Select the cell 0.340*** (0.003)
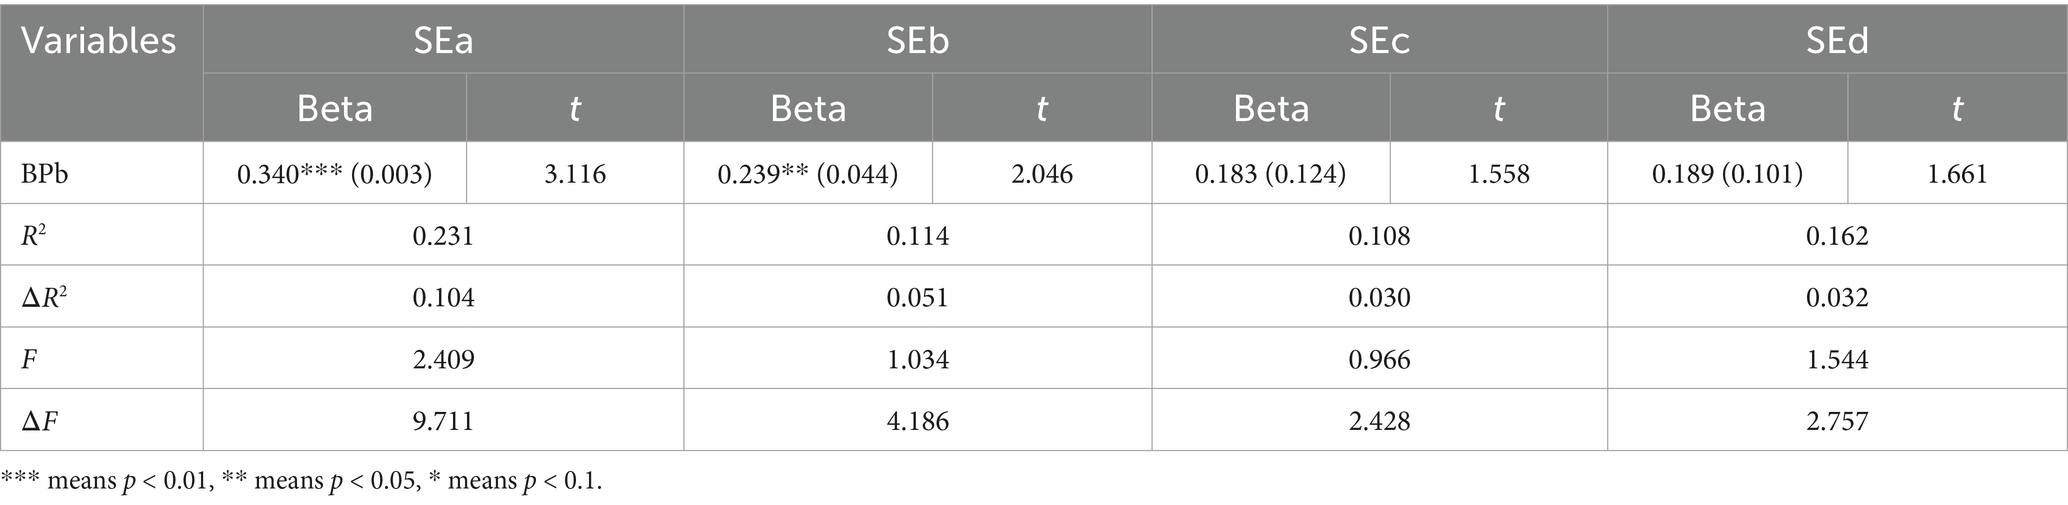The width and height of the screenshot is (2068, 505). pos(335,173)
